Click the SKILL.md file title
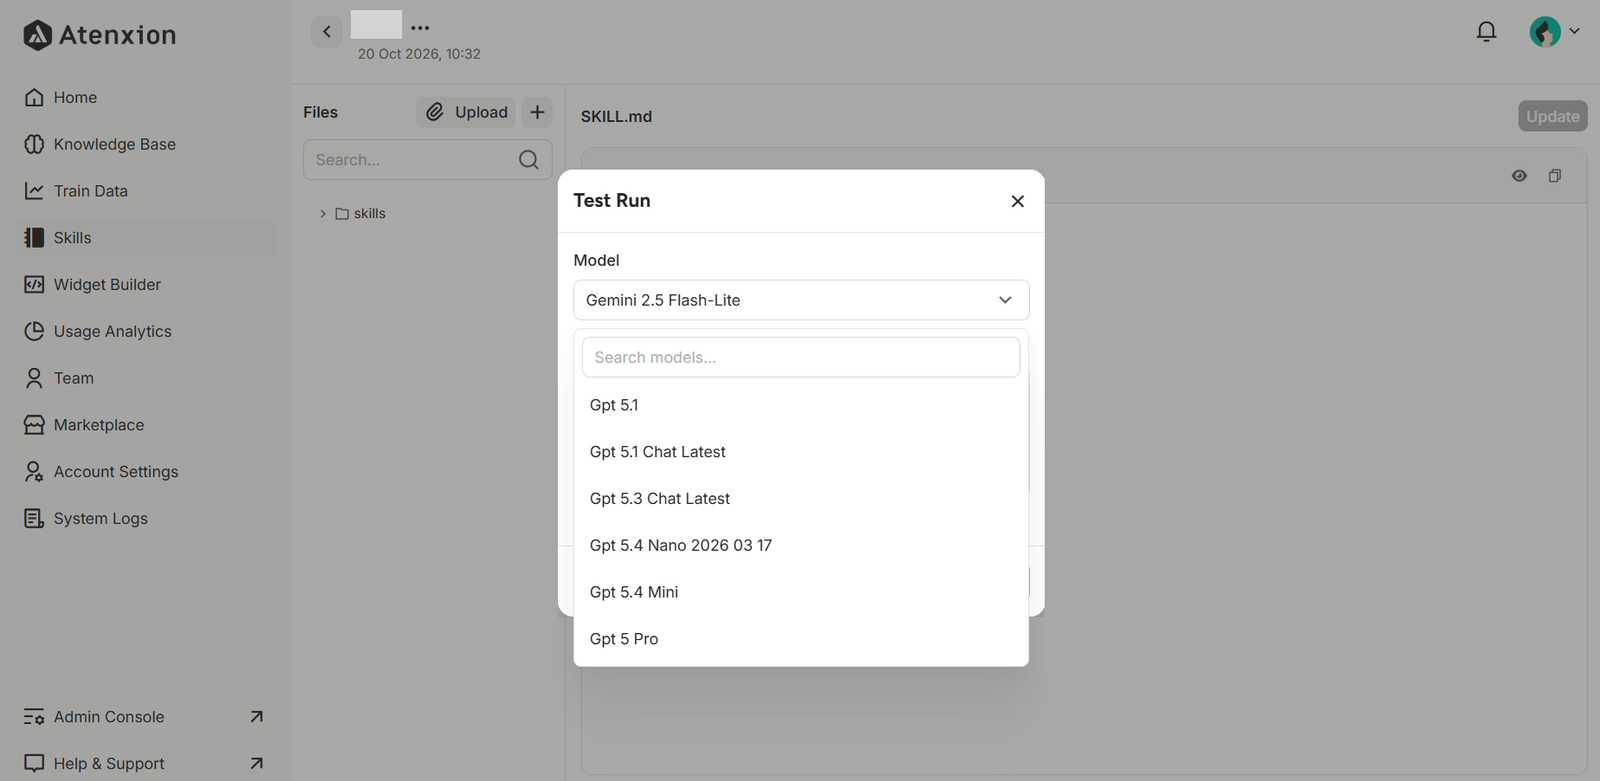1600x781 pixels. [616, 117]
